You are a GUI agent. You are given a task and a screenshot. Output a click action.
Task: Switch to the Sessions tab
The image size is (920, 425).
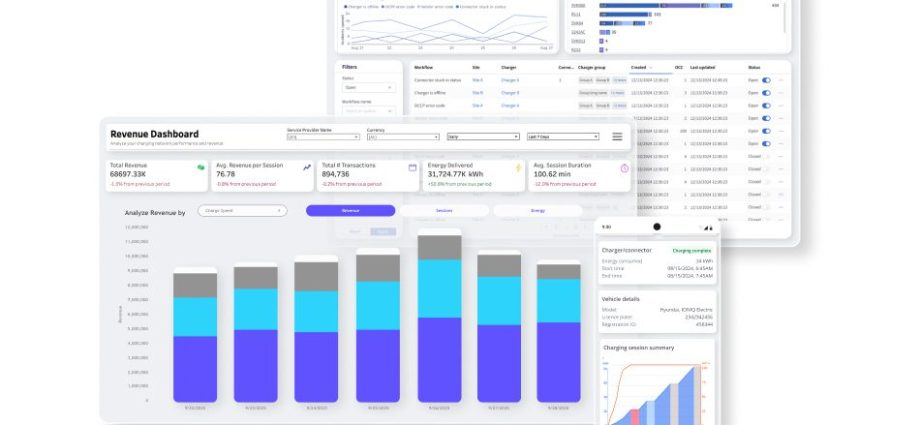444,211
